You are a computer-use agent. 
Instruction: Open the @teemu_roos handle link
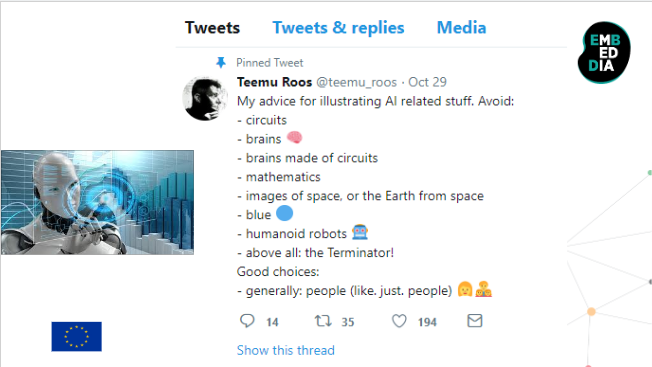click(356, 82)
